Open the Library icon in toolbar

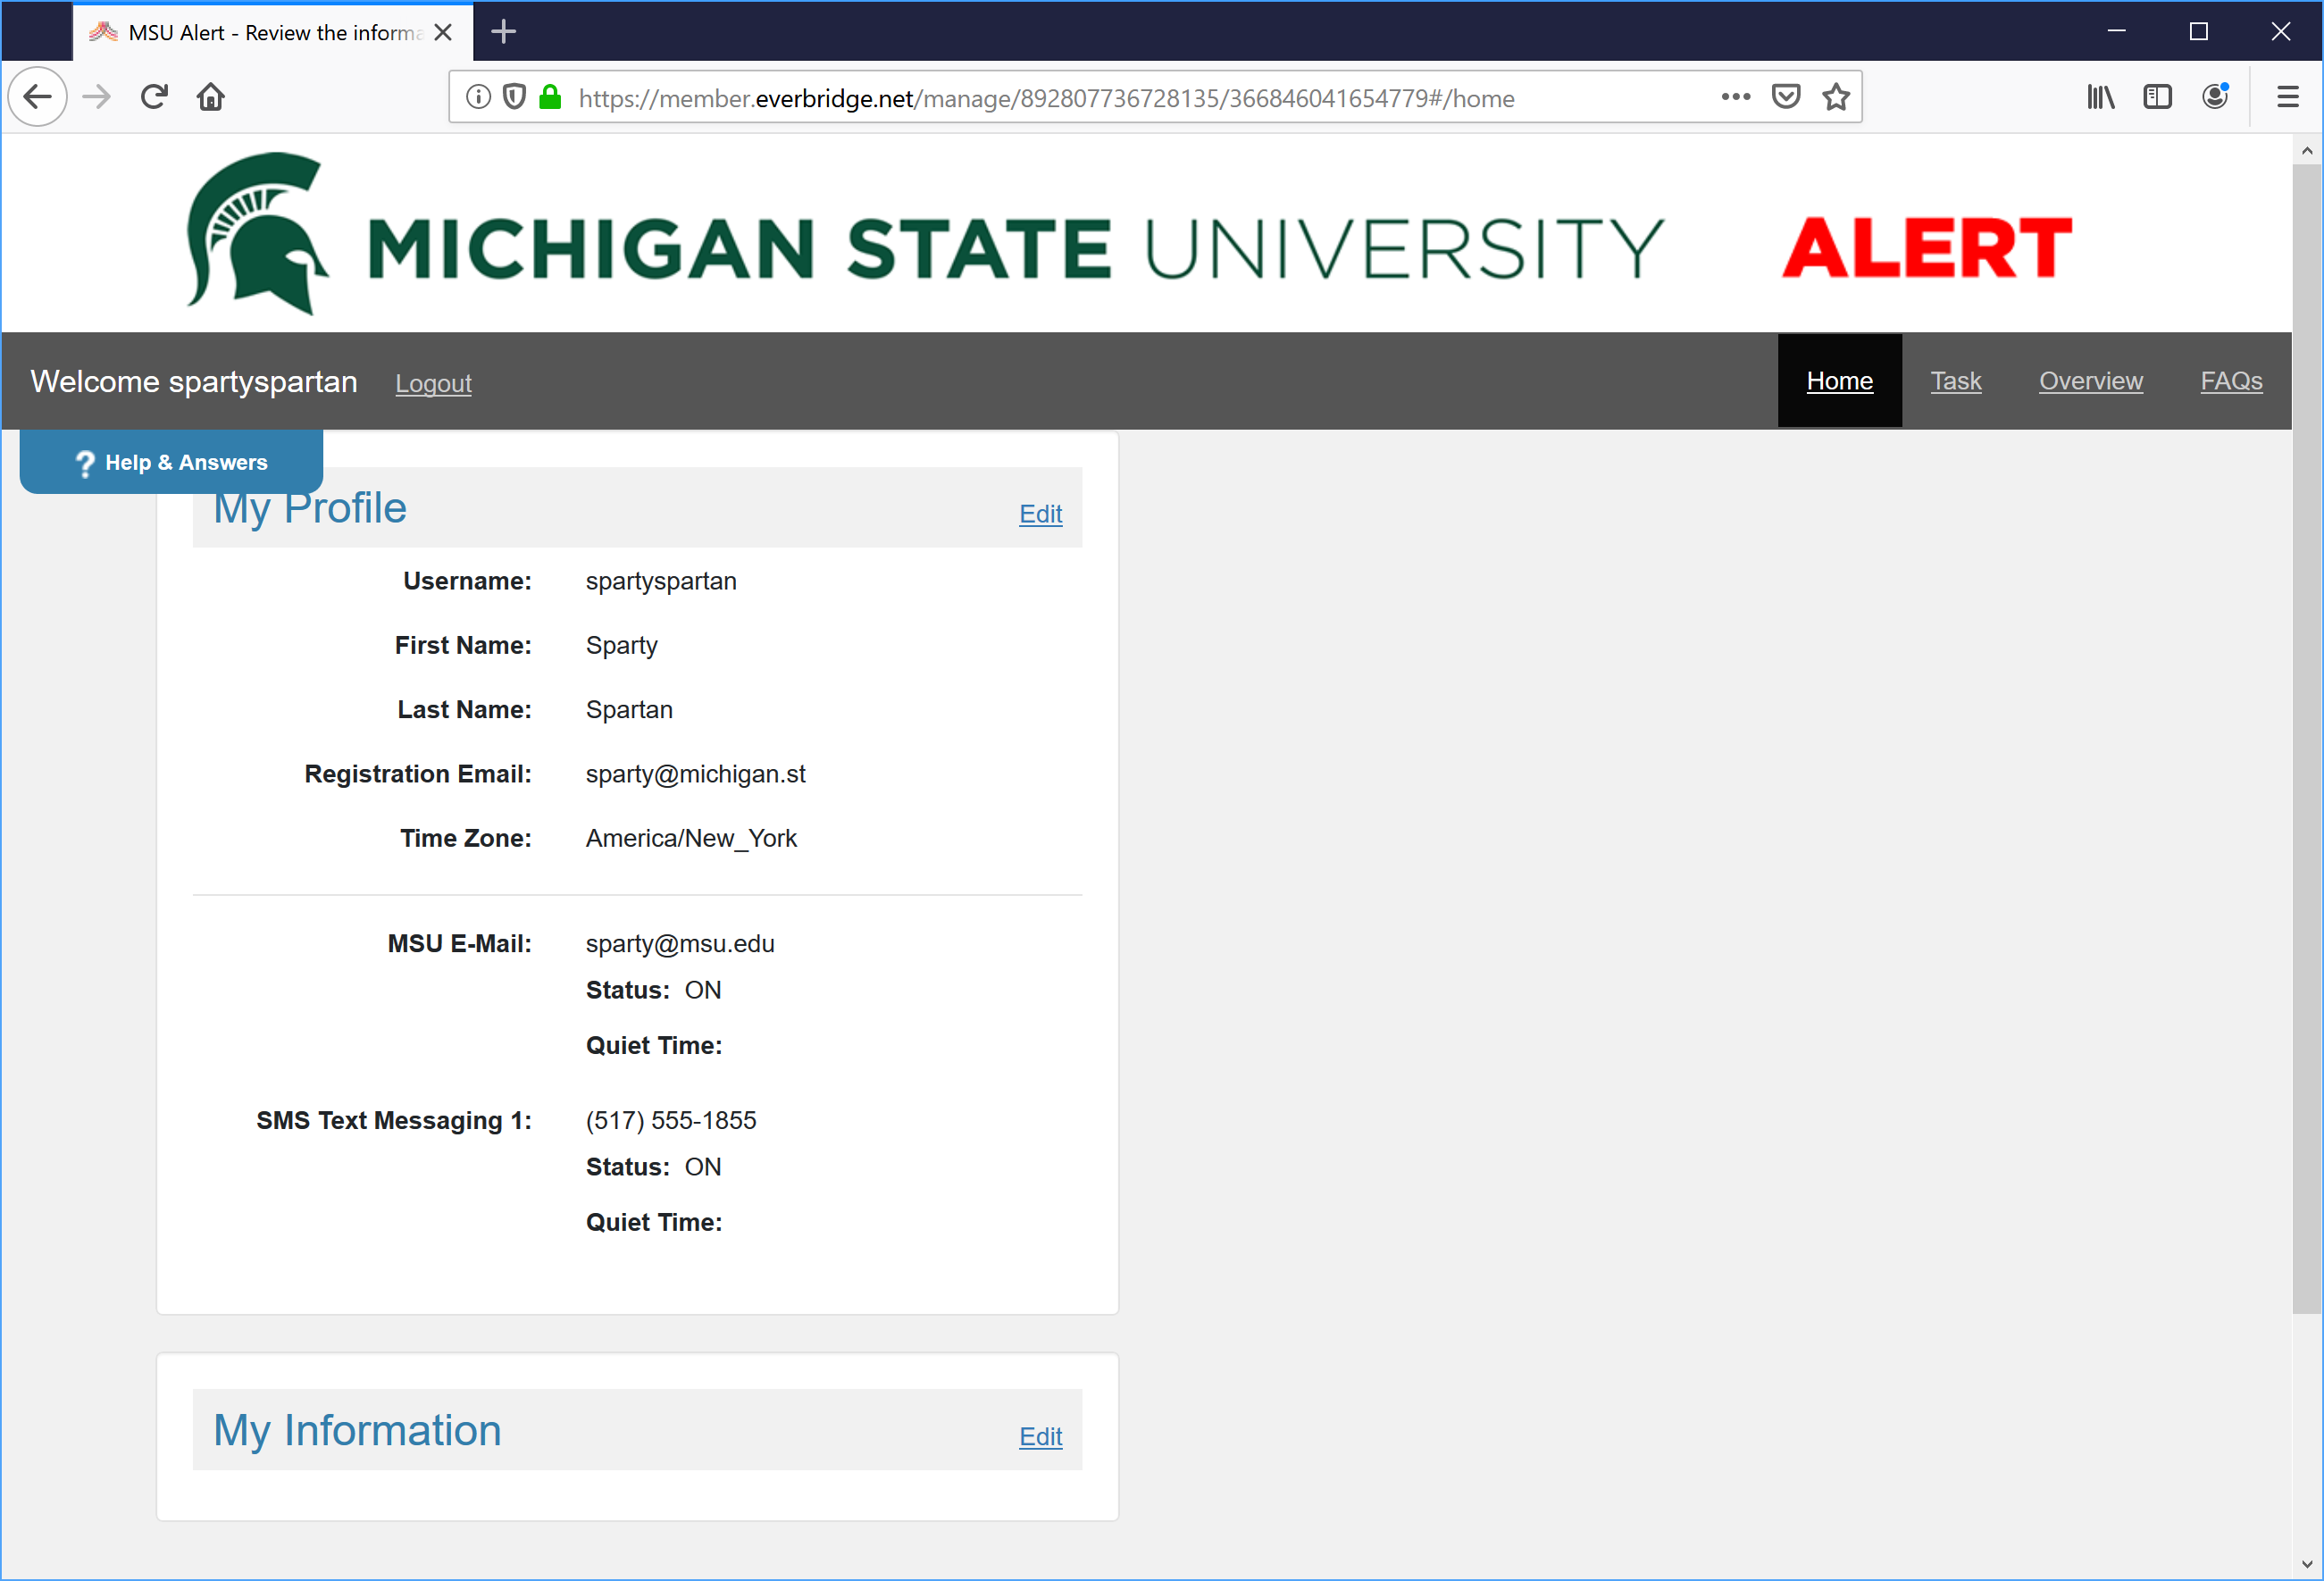pos(2100,97)
